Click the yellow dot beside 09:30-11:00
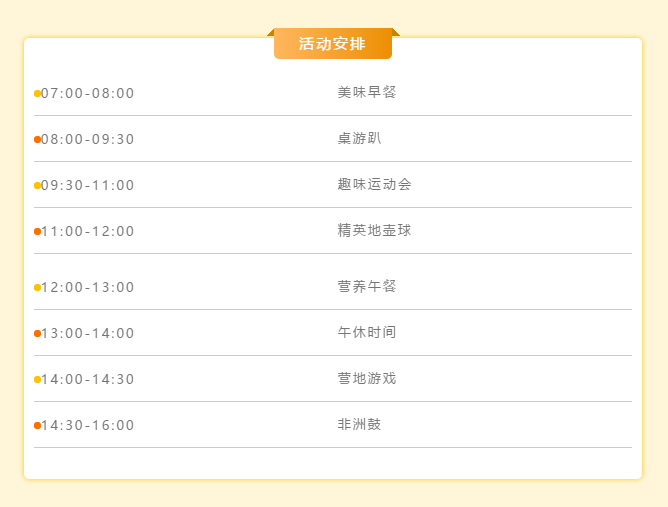668x507 pixels. click(37, 185)
